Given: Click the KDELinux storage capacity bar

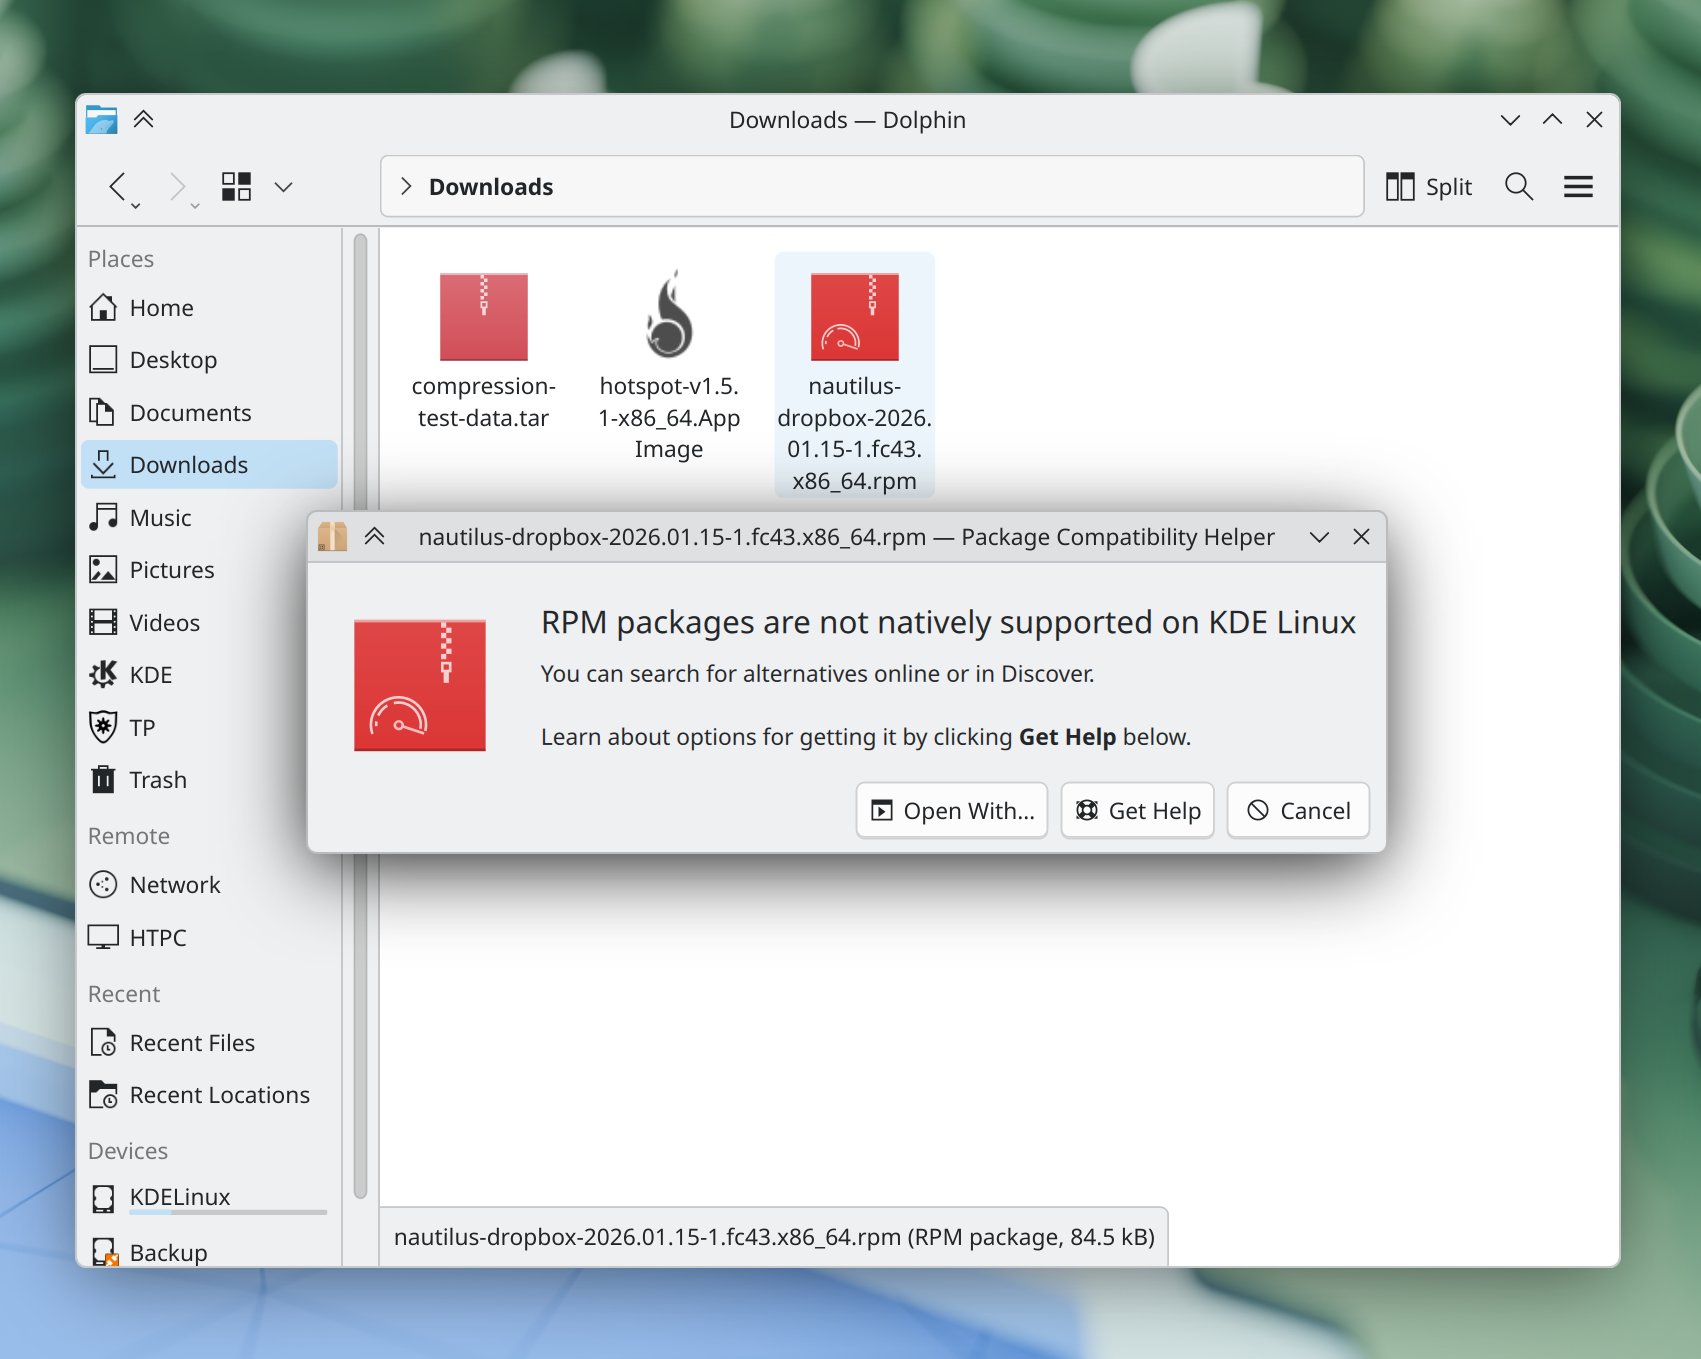Looking at the screenshot, I should click(228, 1212).
